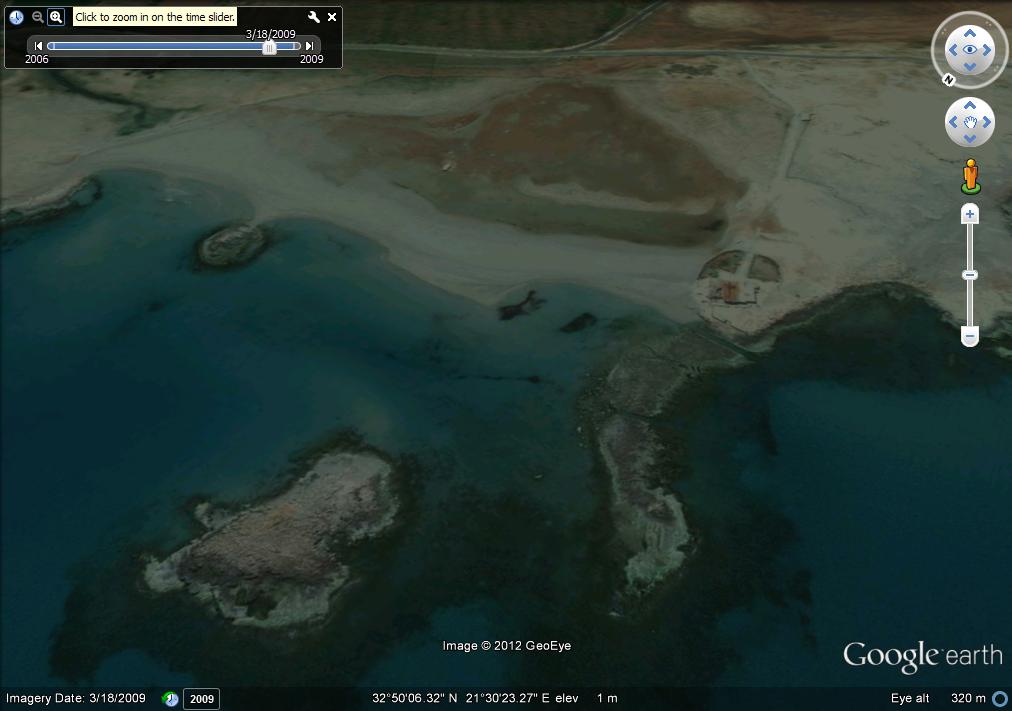Image resolution: width=1012 pixels, height=711 pixels.
Task: Step forward to later imagery date
Action: click(310, 46)
